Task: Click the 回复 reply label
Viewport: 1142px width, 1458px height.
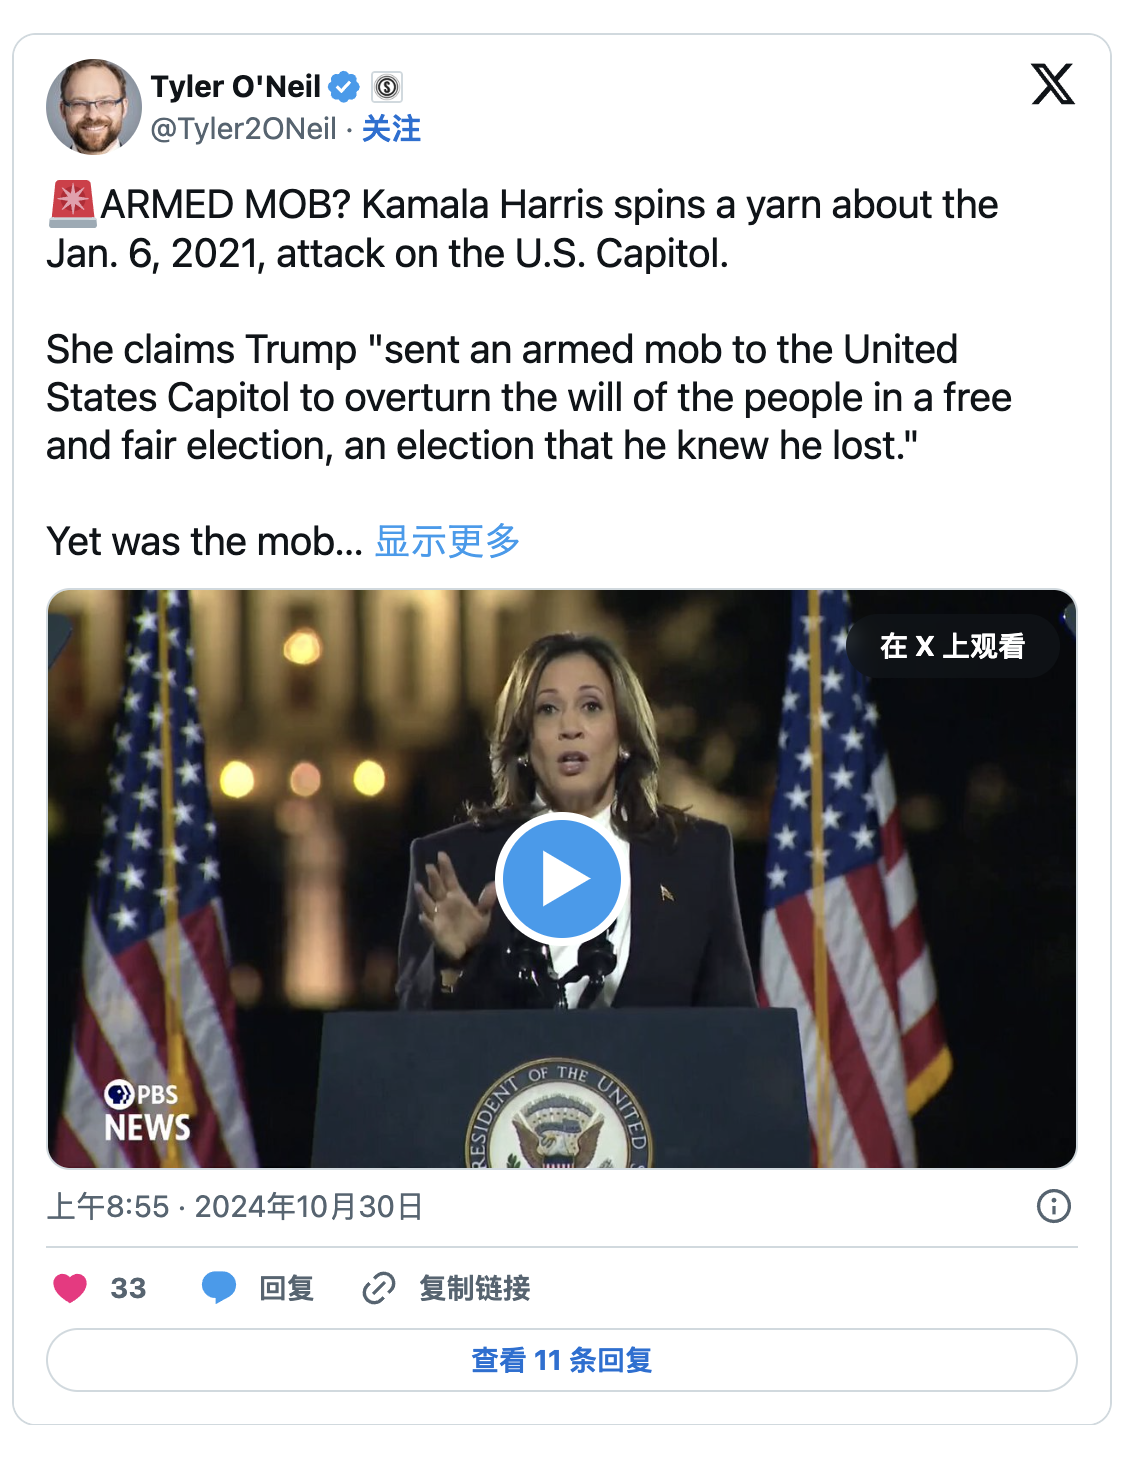Action: pos(287,1288)
